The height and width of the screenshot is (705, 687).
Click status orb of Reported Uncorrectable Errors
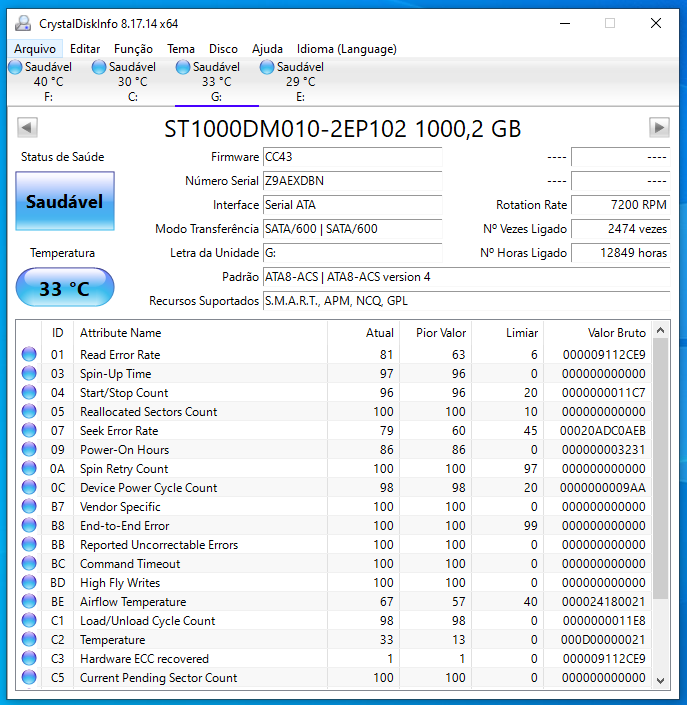tap(29, 544)
